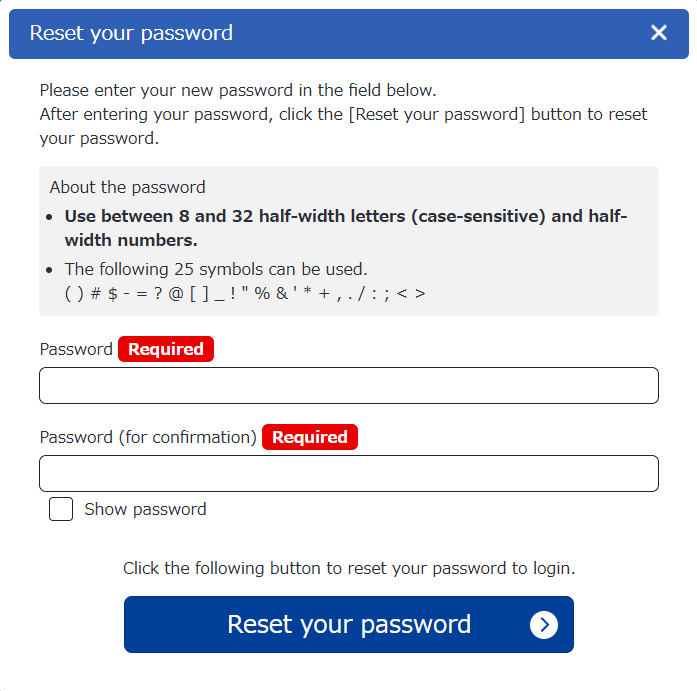Click the Required badge beside Password label
Screen dimensions: 697x691
(166, 349)
